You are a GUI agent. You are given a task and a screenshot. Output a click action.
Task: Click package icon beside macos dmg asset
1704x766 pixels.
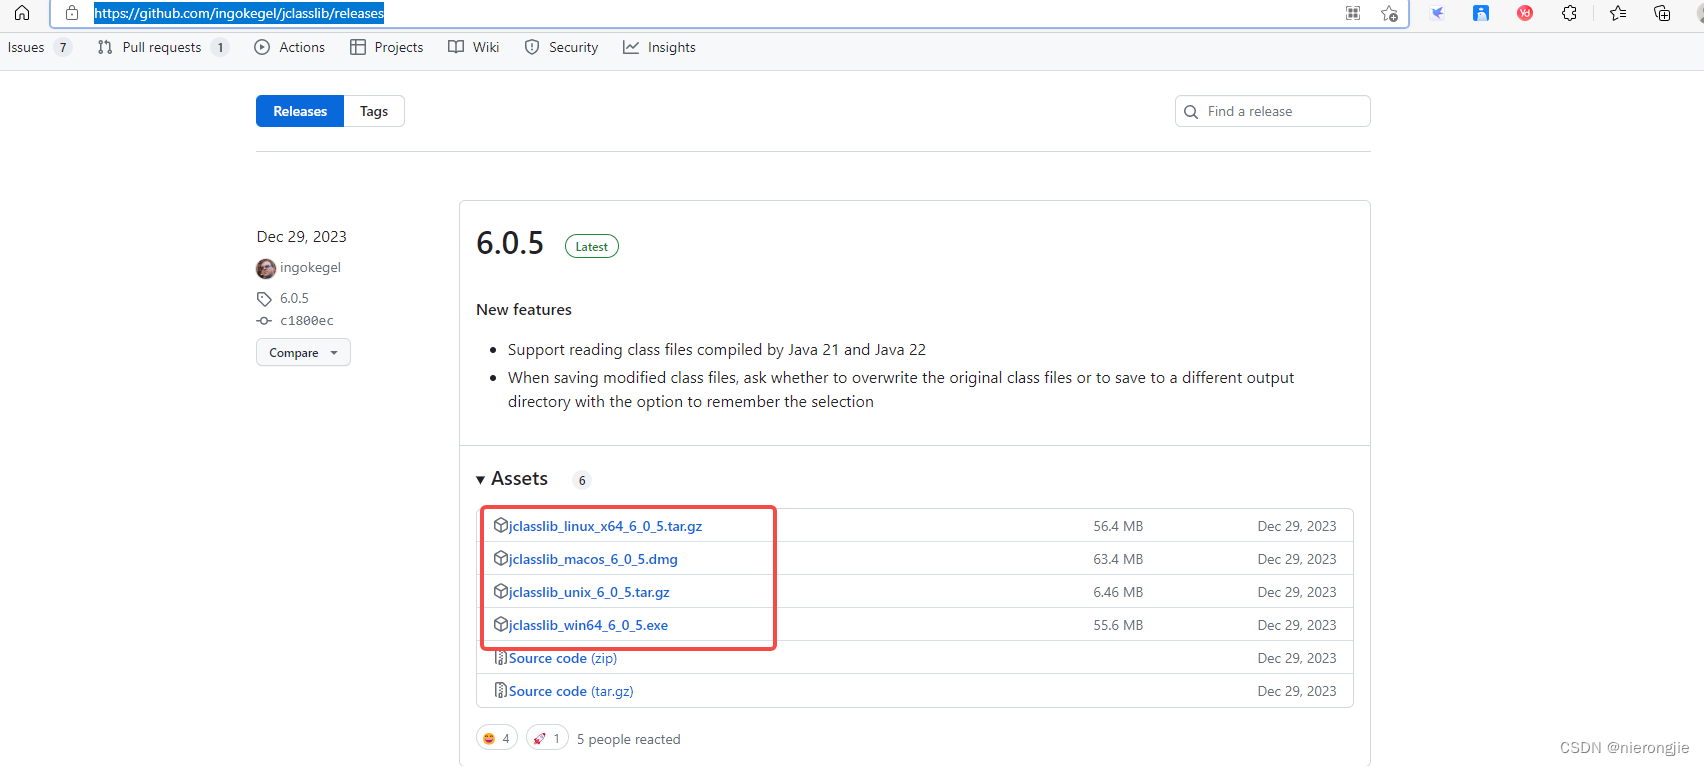tap(501, 558)
